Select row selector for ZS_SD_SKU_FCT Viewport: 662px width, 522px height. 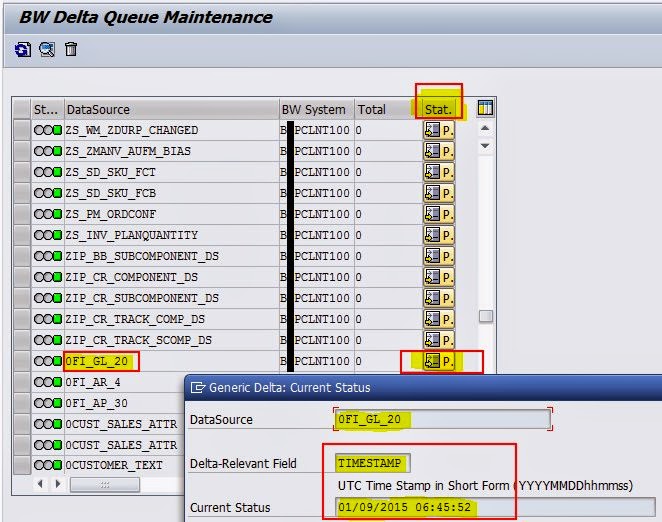[22, 172]
